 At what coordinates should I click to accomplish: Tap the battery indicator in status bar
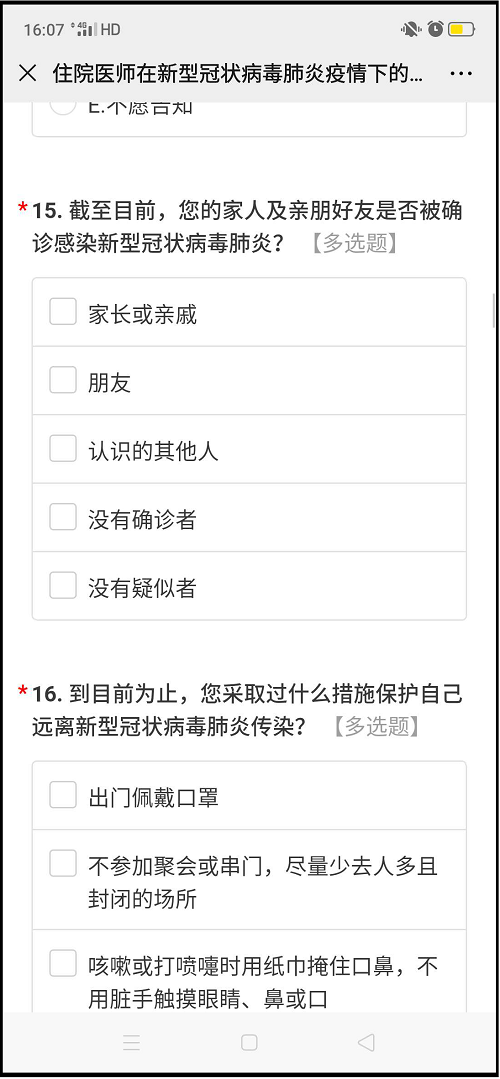(x=461, y=30)
